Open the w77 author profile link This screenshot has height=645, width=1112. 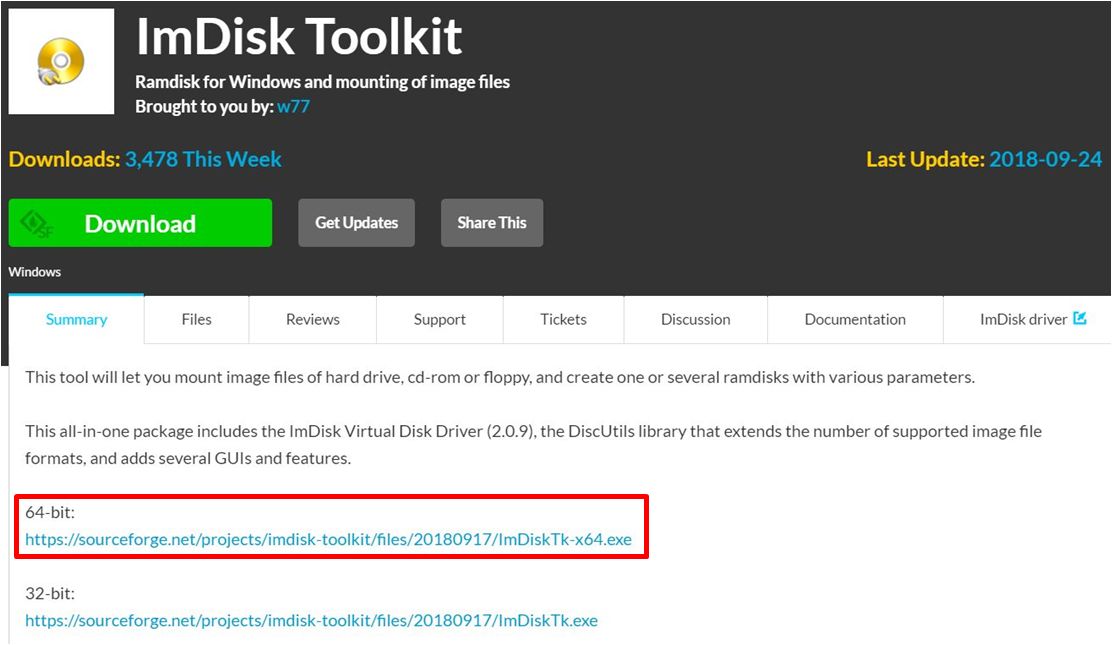[x=293, y=106]
